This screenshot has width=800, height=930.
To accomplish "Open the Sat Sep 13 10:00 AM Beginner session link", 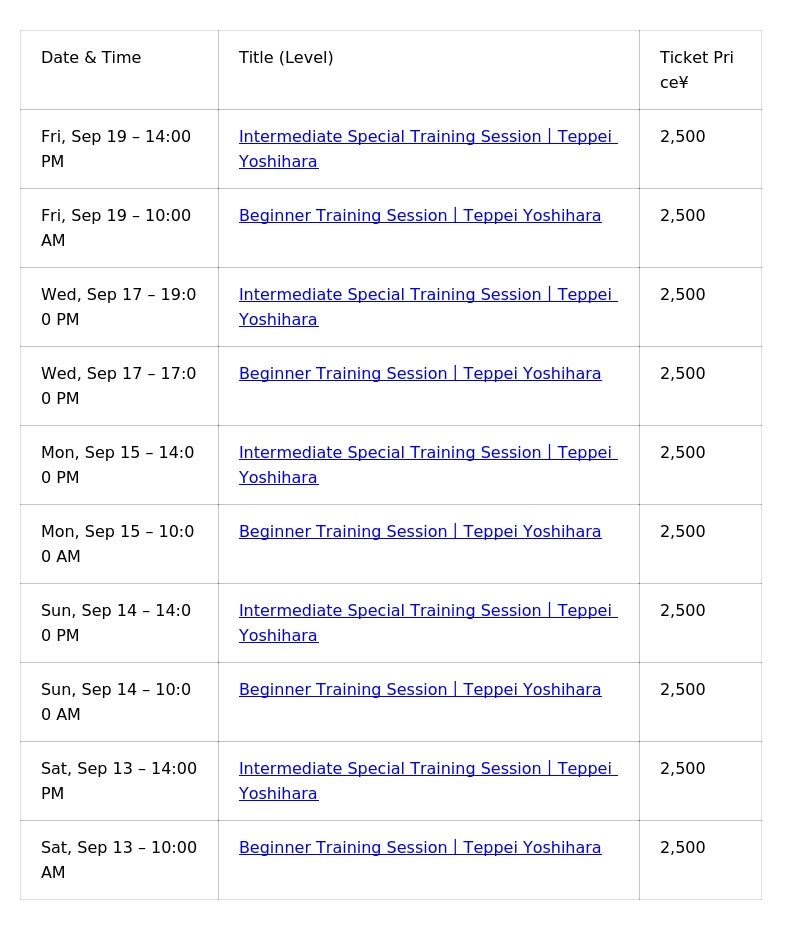I will click(420, 848).
